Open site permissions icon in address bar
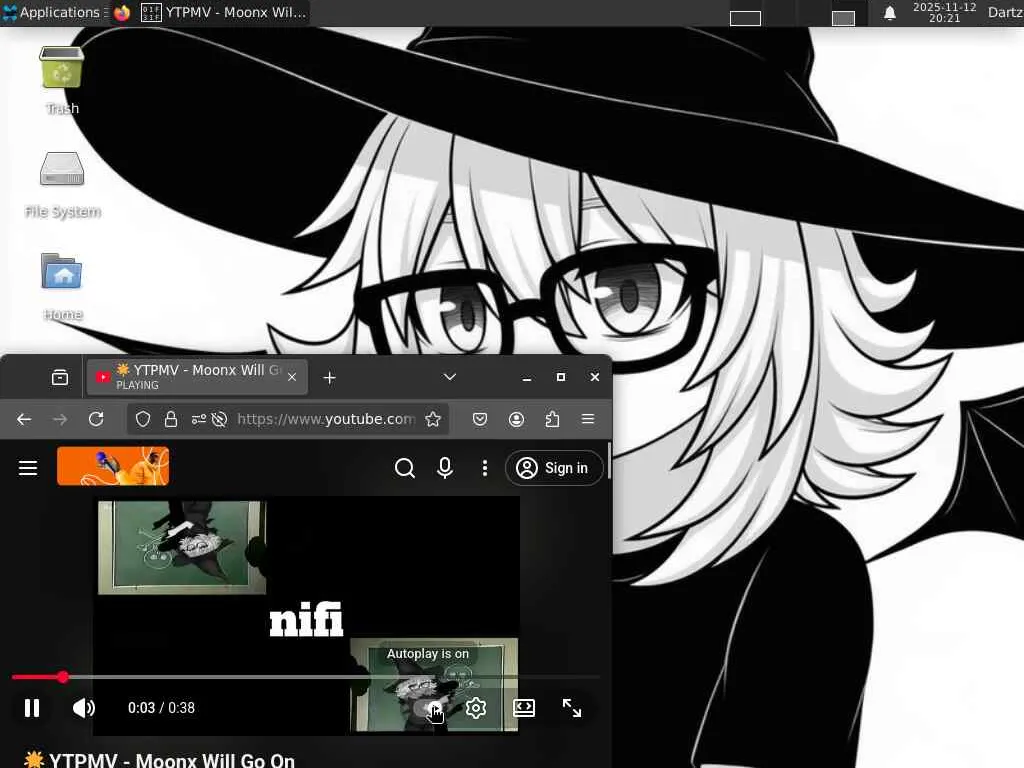 [x=199, y=419]
